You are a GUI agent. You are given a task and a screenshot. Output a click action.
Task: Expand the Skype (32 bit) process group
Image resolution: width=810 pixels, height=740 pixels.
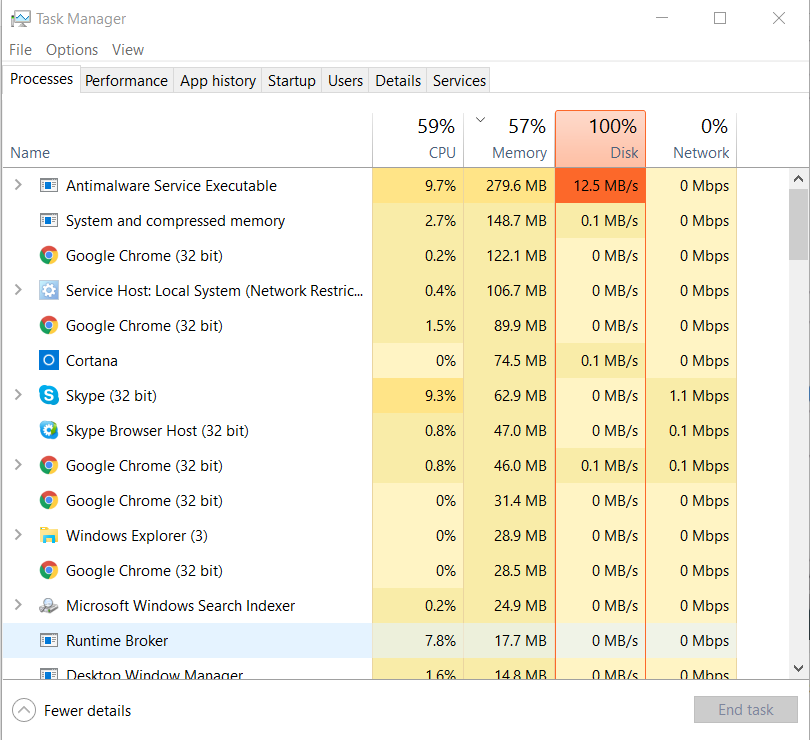coord(18,396)
